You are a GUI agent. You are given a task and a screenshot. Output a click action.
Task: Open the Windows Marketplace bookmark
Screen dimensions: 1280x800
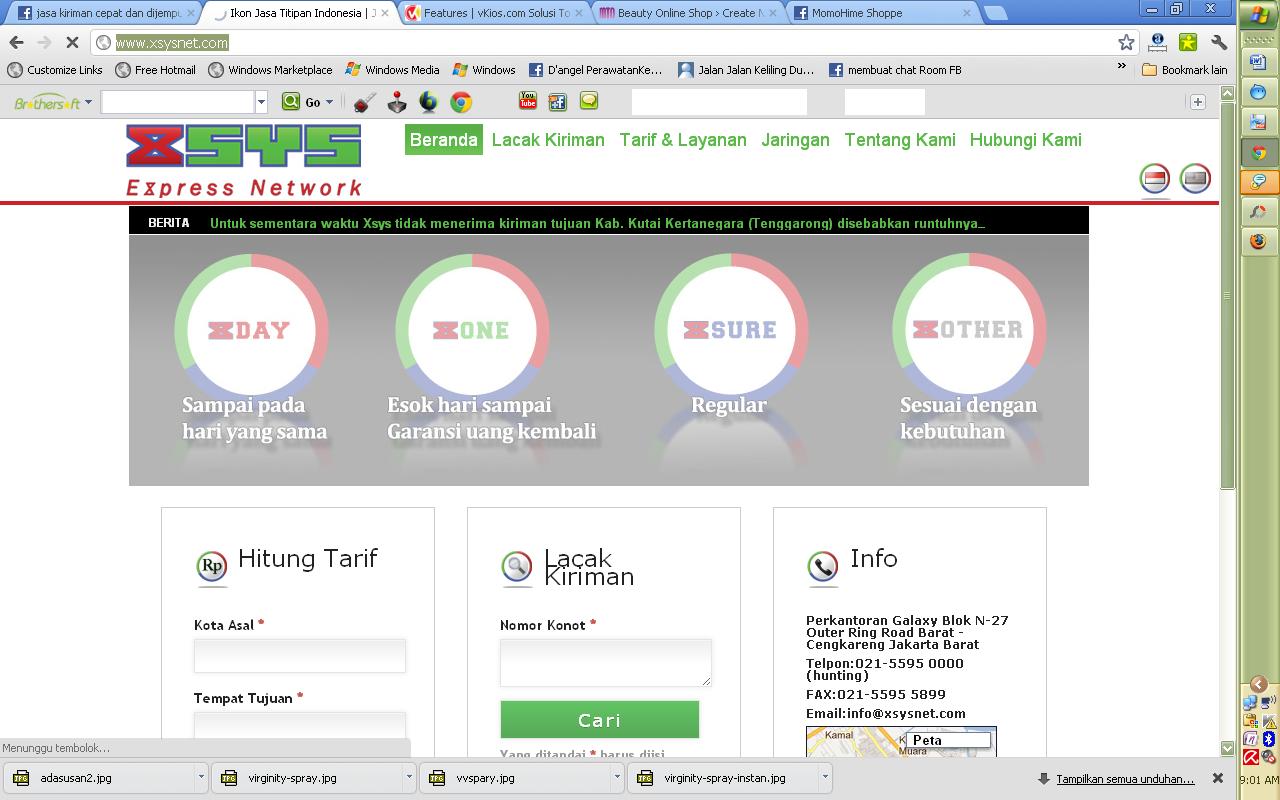270,70
